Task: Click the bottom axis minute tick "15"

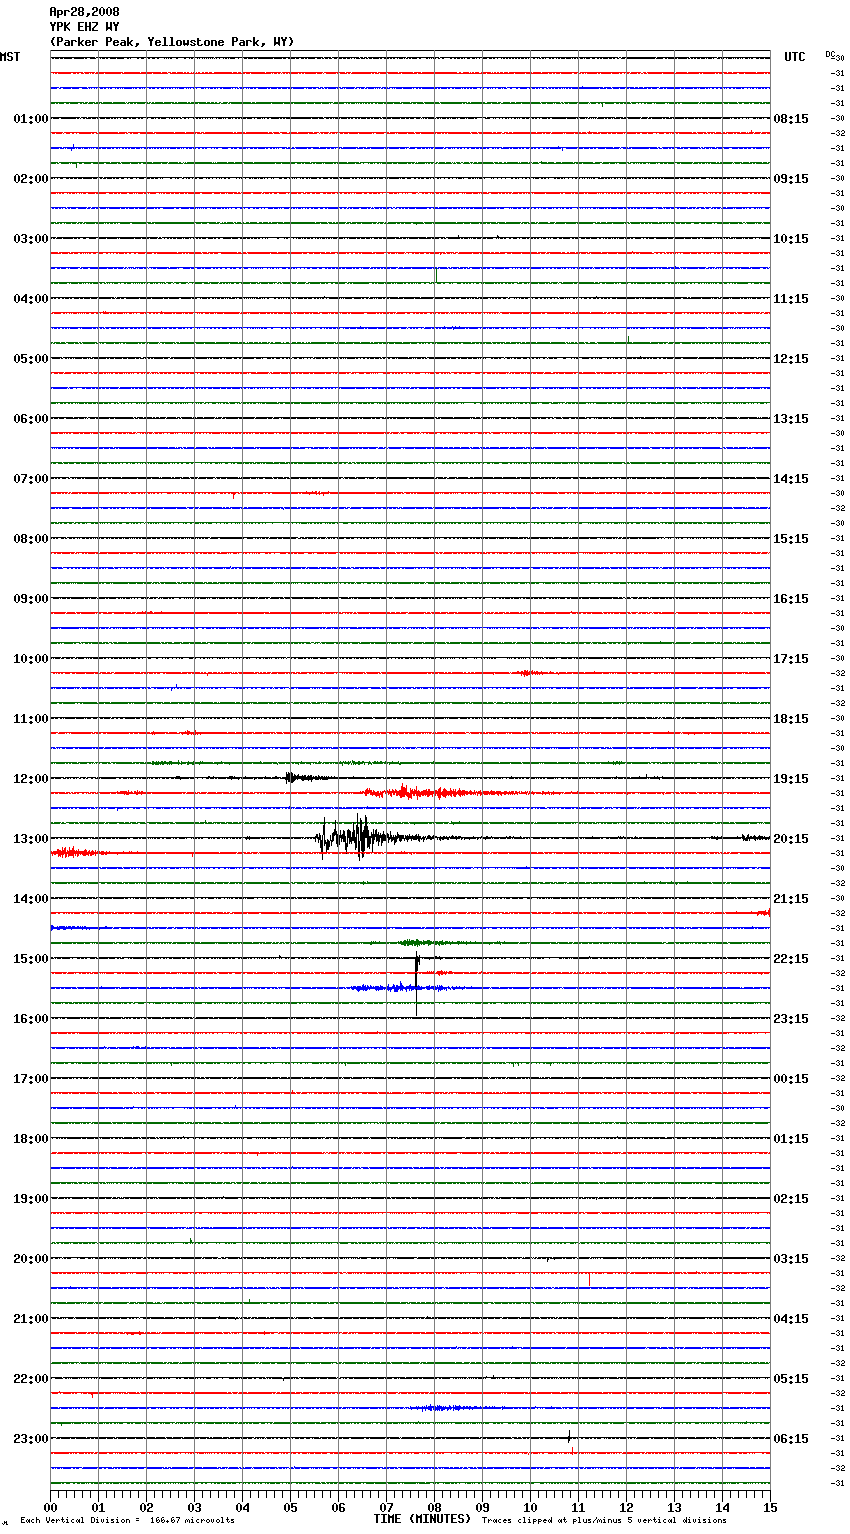Action: click(770, 1507)
